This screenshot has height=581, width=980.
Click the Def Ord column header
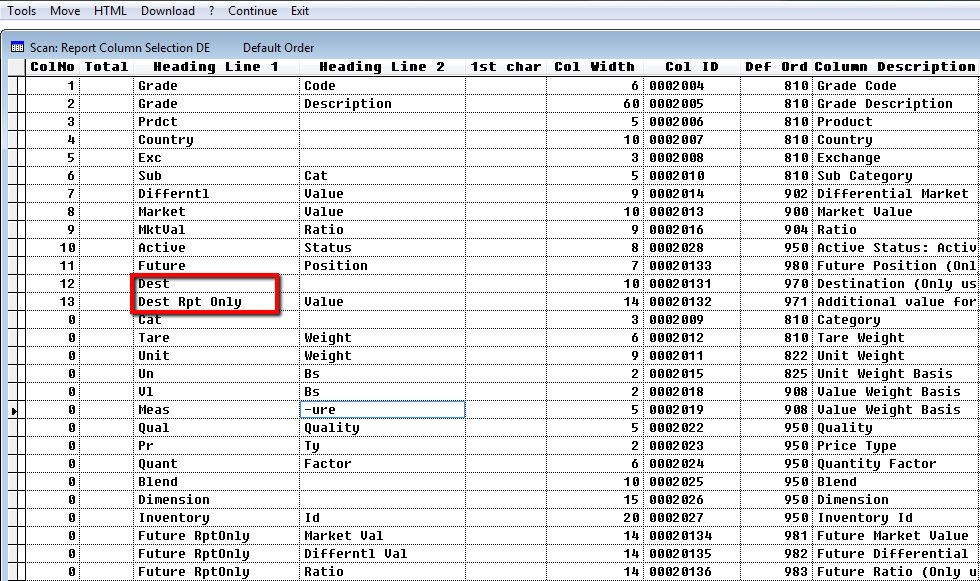[776, 67]
